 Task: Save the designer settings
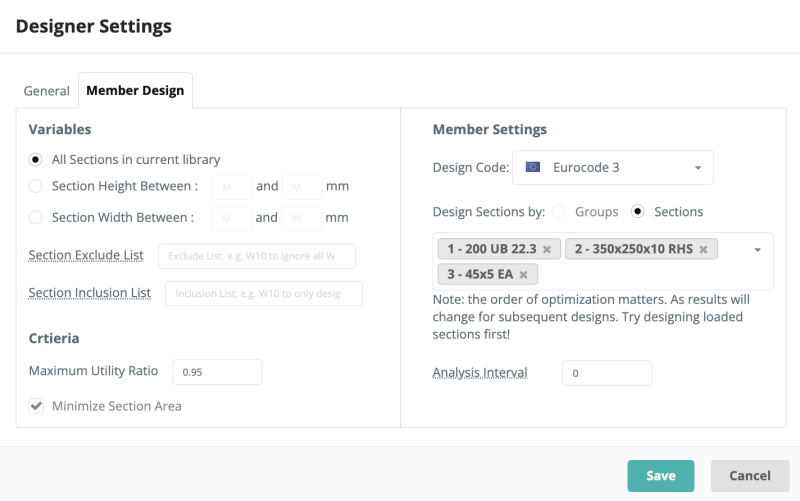[x=660, y=476]
